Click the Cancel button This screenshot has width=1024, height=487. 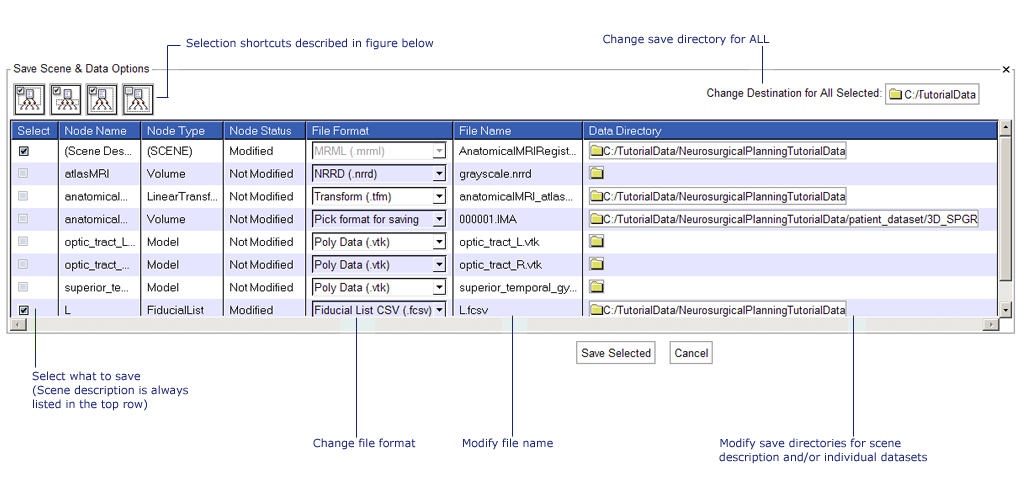coord(691,353)
